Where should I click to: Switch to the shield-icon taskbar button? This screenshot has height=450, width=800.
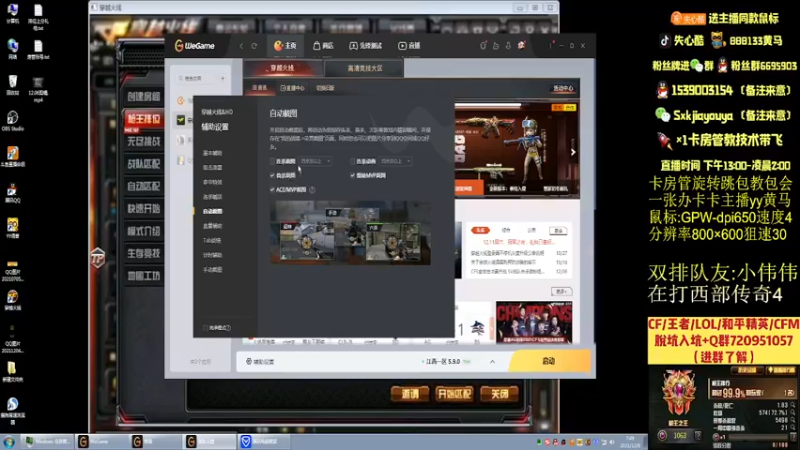click(264, 441)
